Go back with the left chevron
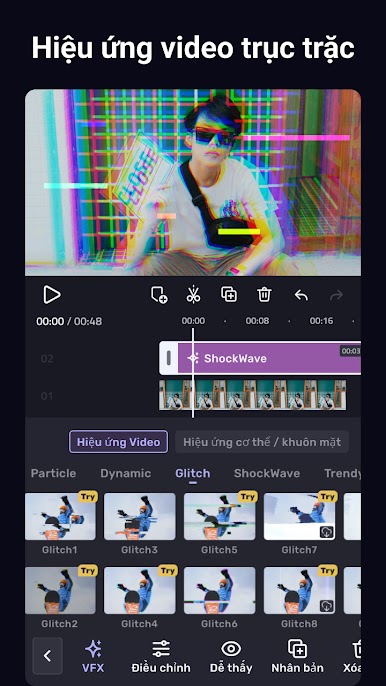Screen dimensions: 386x686 tap(47, 656)
